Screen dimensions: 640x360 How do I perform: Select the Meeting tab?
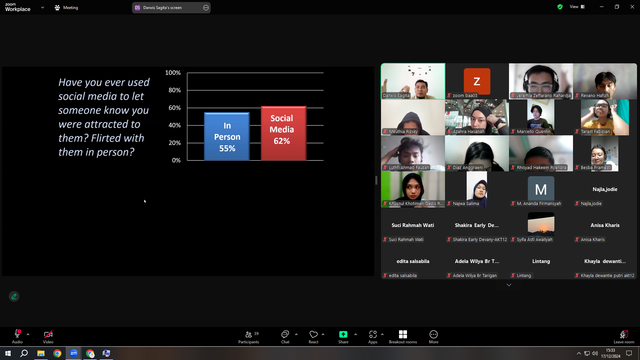(x=66, y=7)
